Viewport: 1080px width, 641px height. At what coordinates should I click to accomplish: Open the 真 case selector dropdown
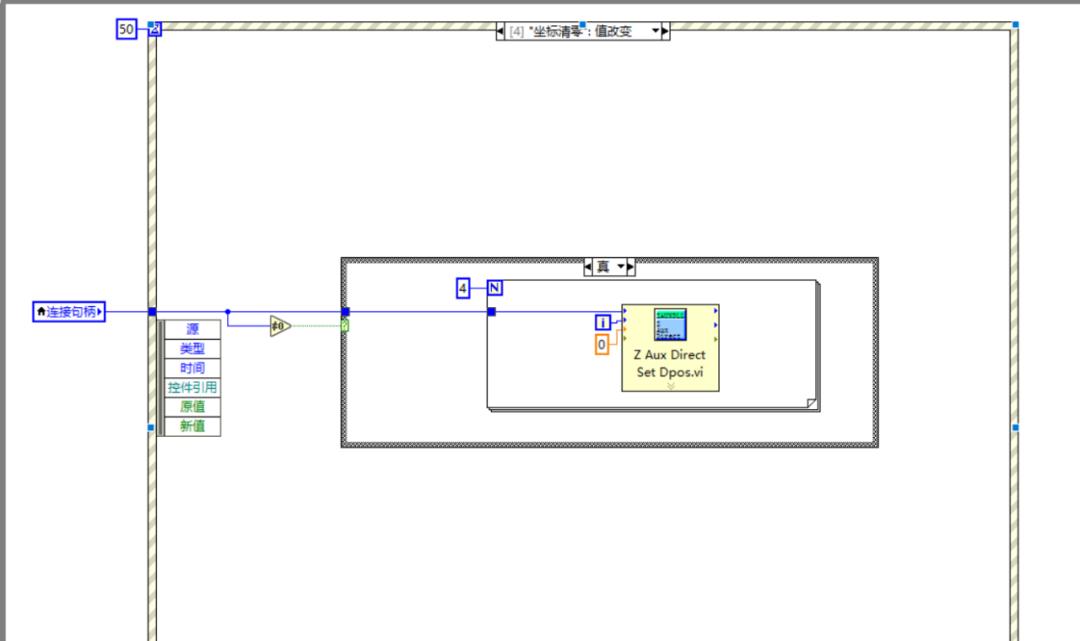coord(621,266)
